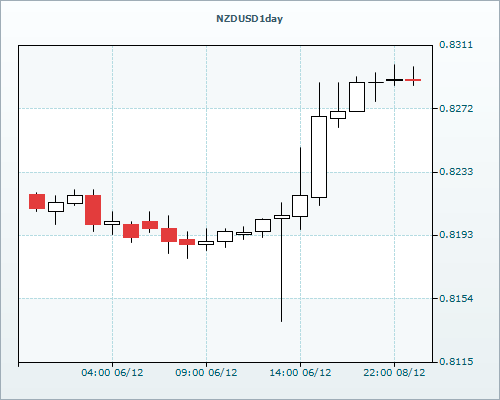
Task: Click the 0.8193 price level label
Action: click(456, 235)
